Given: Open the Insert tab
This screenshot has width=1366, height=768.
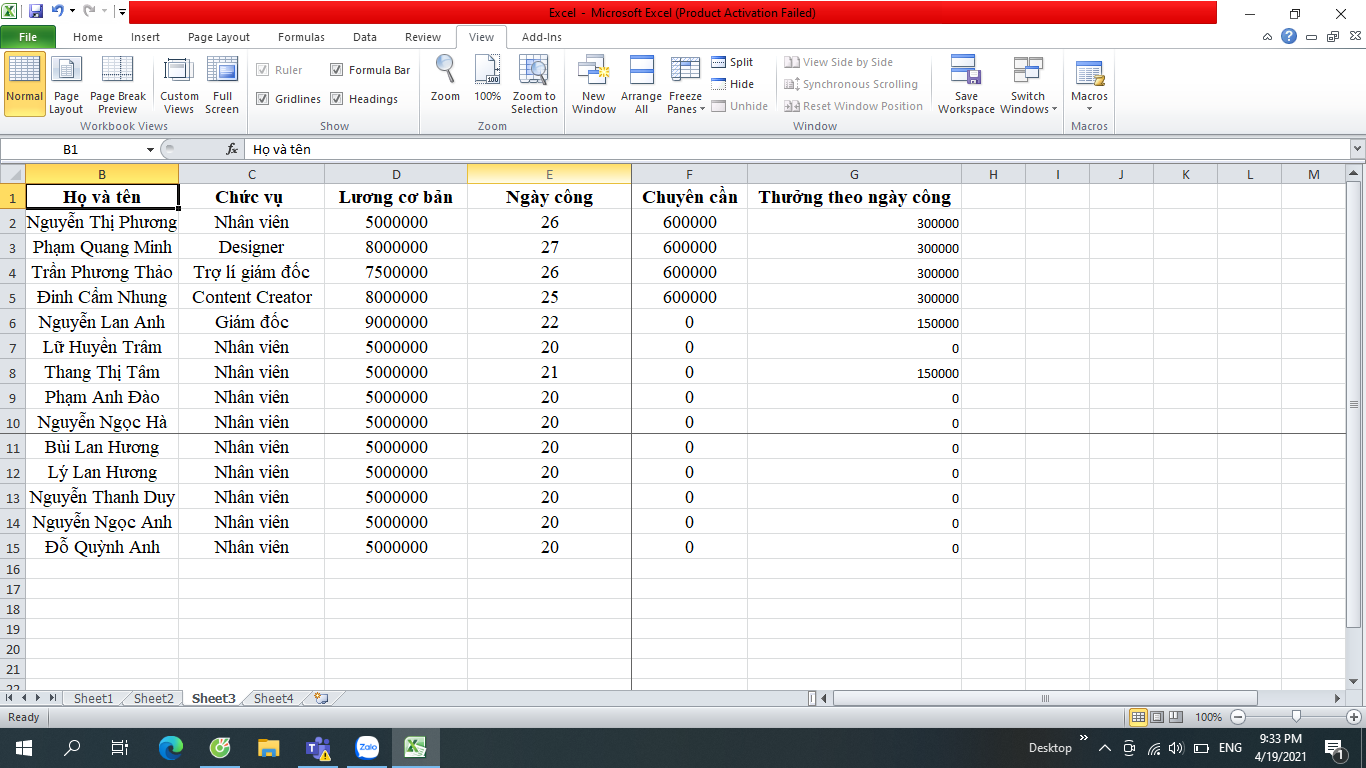Looking at the screenshot, I should (x=145, y=37).
